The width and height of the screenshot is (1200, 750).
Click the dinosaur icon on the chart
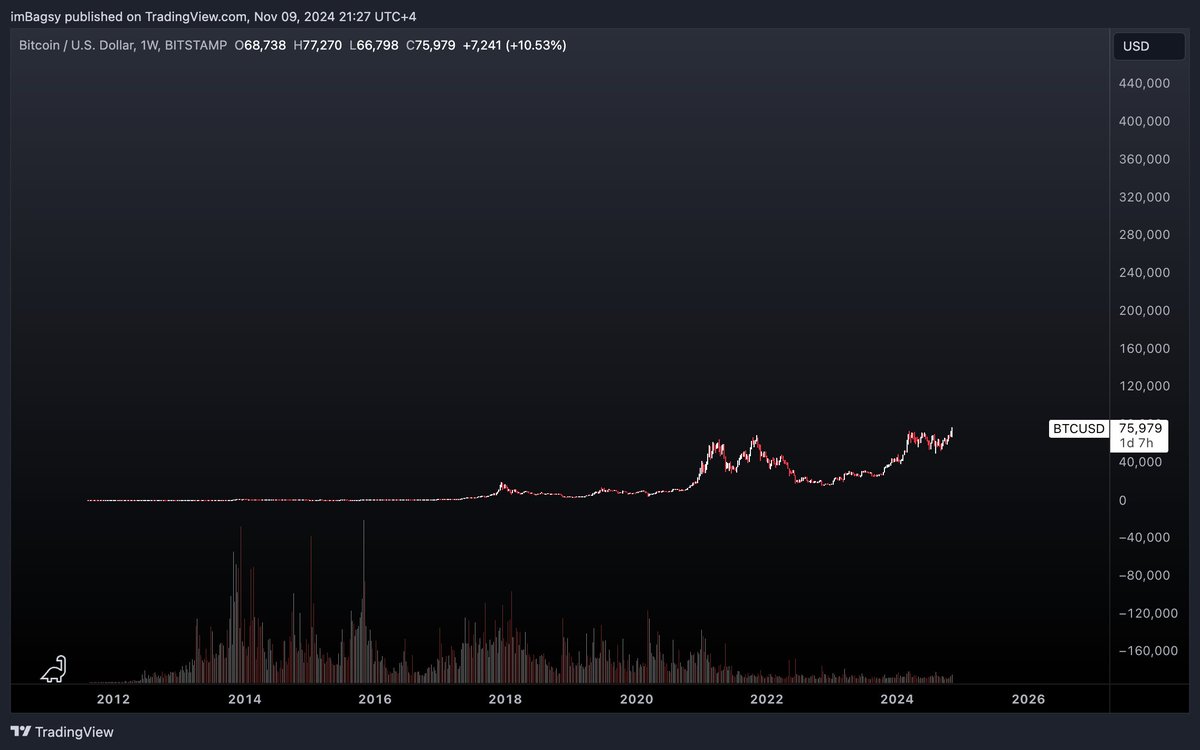click(x=53, y=669)
